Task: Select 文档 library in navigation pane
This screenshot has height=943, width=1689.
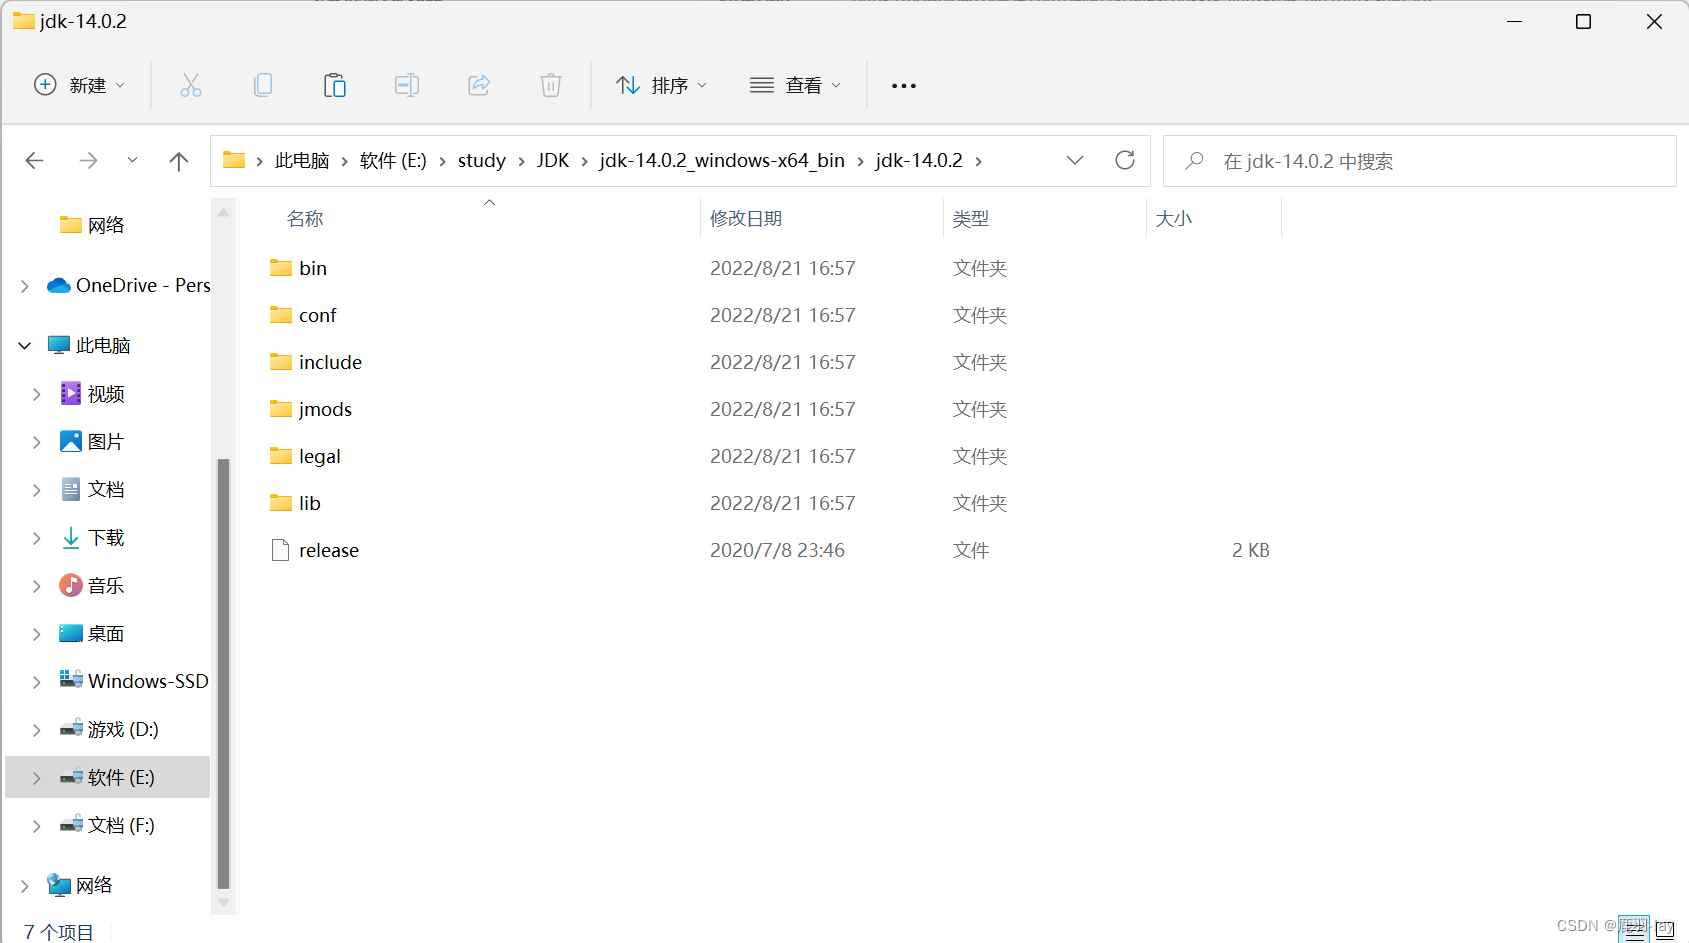Action: click(106, 489)
